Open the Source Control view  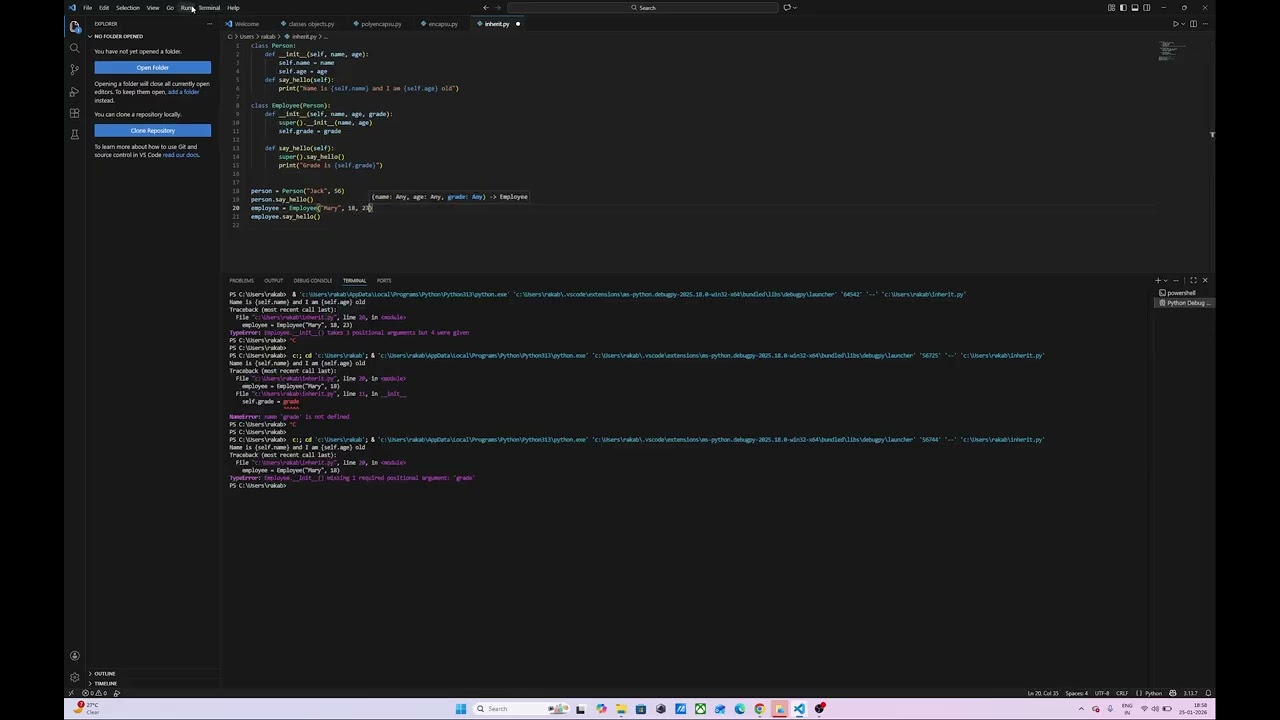(x=74, y=69)
